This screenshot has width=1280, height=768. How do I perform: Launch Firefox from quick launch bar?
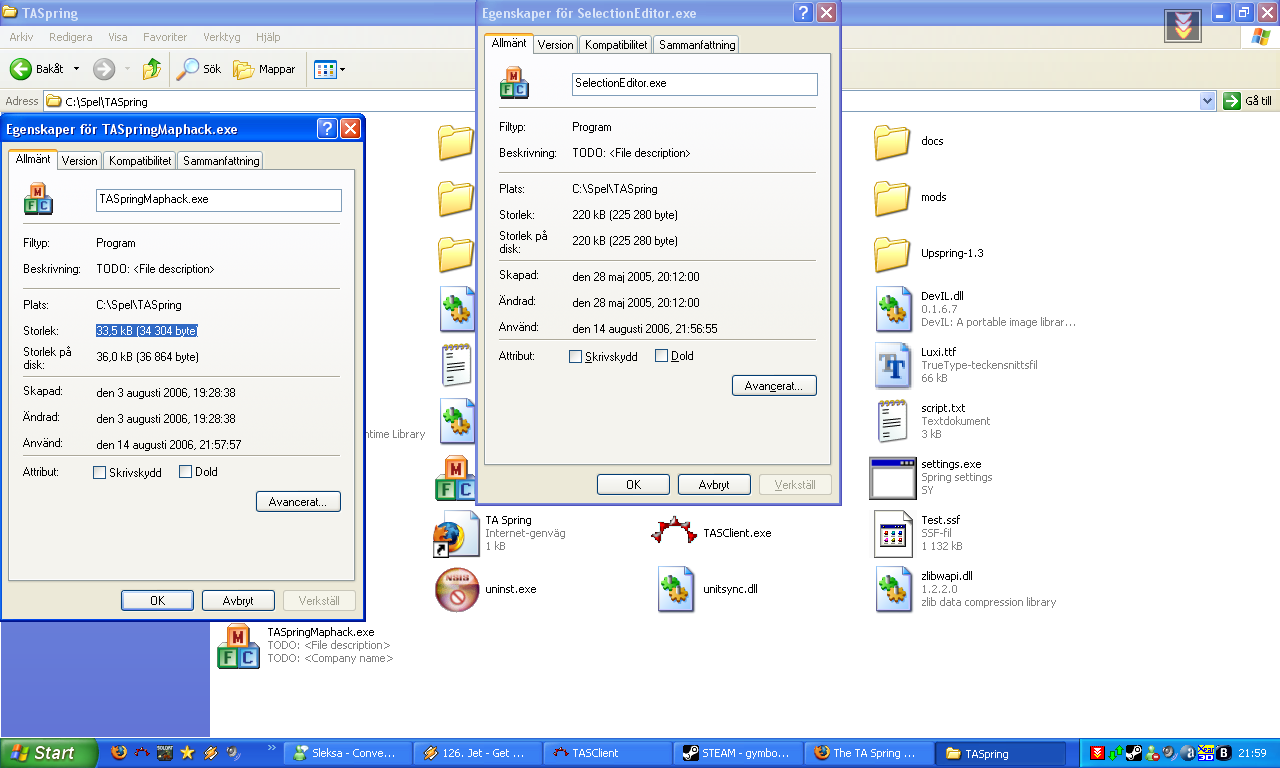119,753
